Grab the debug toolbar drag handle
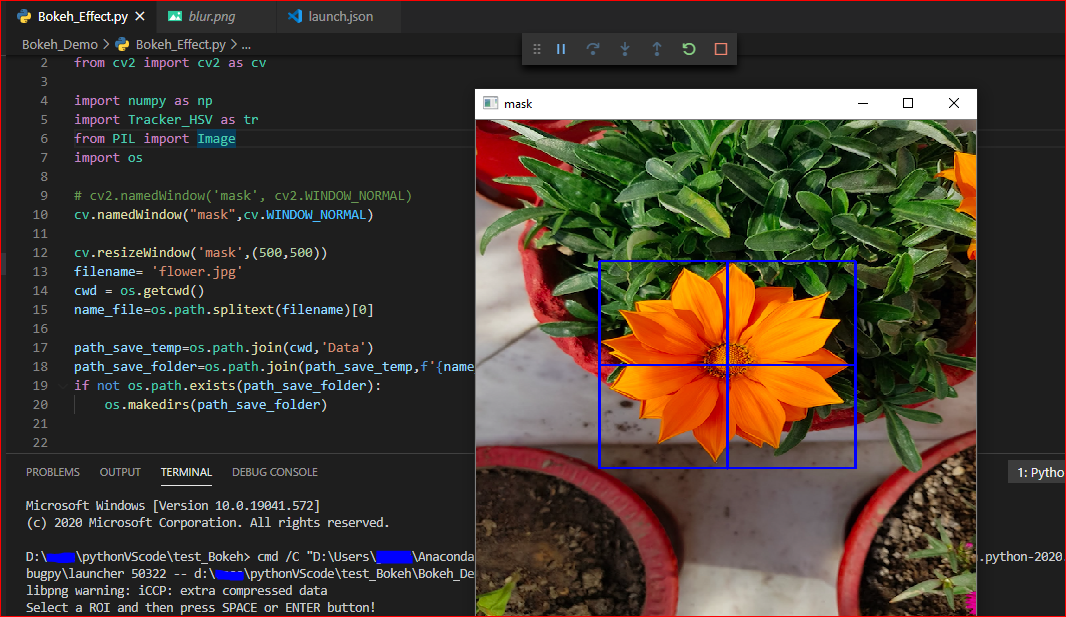 coord(536,49)
